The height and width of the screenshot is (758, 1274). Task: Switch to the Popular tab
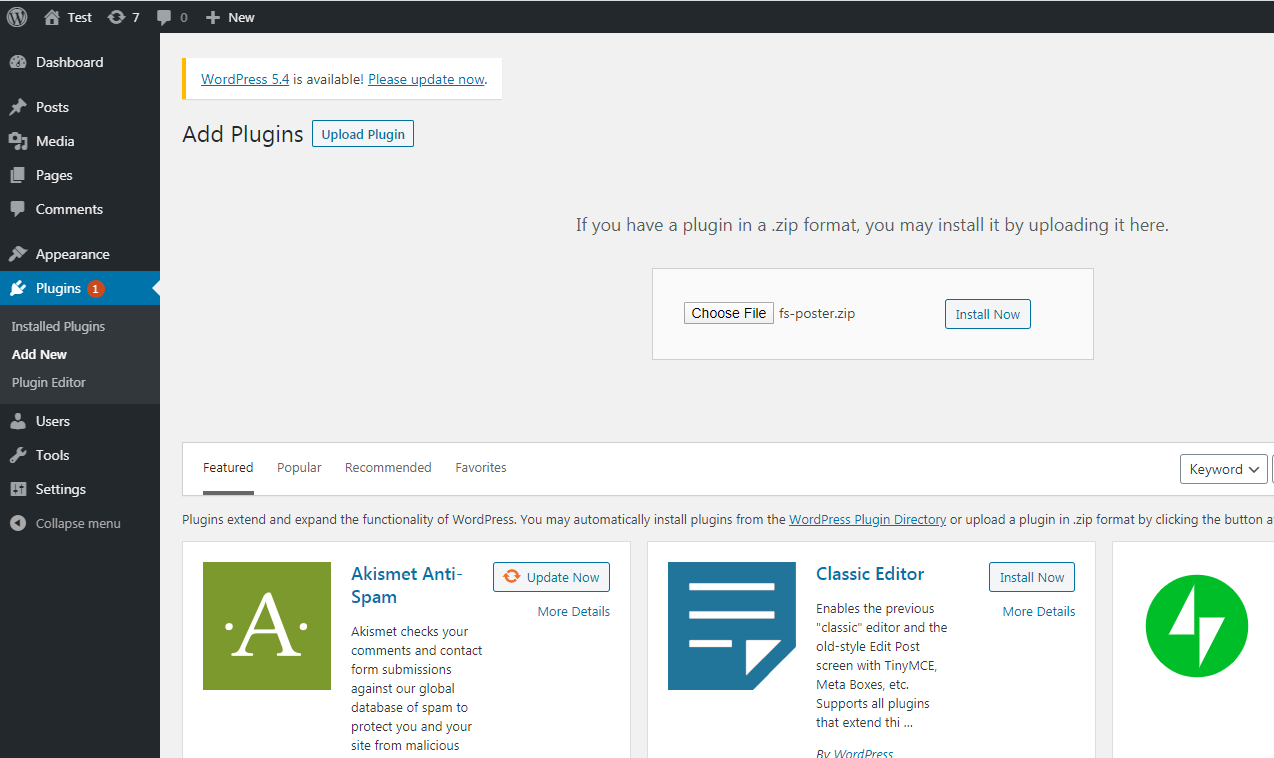[x=299, y=467]
